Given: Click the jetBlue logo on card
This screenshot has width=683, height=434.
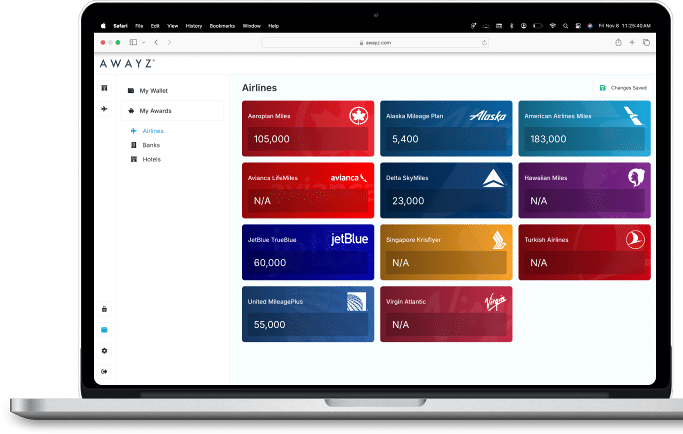Looking at the screenshot, I should tap(349, 239).
